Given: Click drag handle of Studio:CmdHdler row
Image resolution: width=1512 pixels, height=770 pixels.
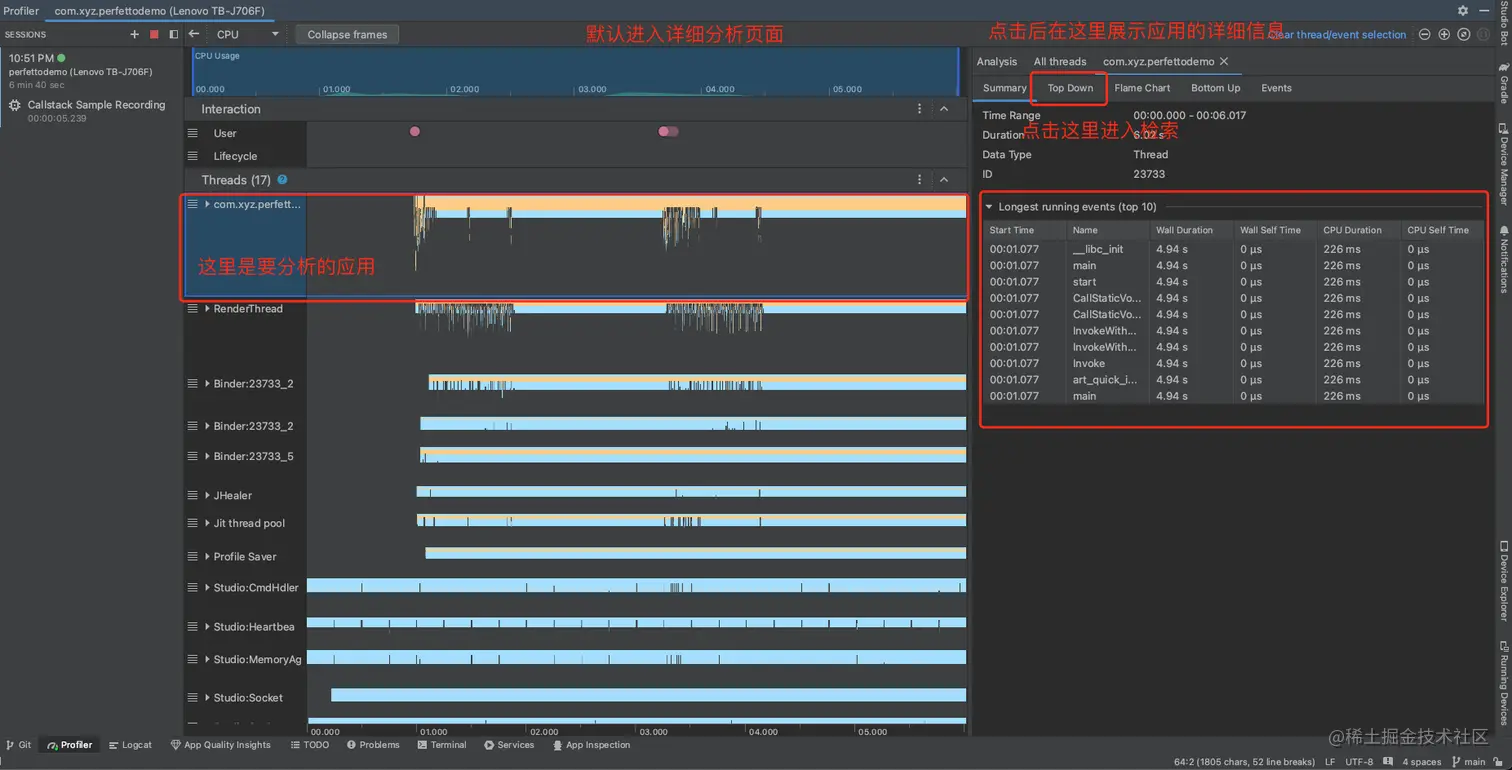Looking at the screenshot, I should point(193,588).
